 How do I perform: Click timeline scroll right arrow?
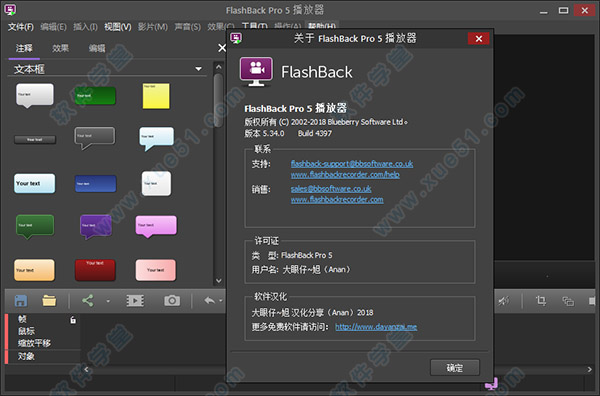tap(589, 369)
